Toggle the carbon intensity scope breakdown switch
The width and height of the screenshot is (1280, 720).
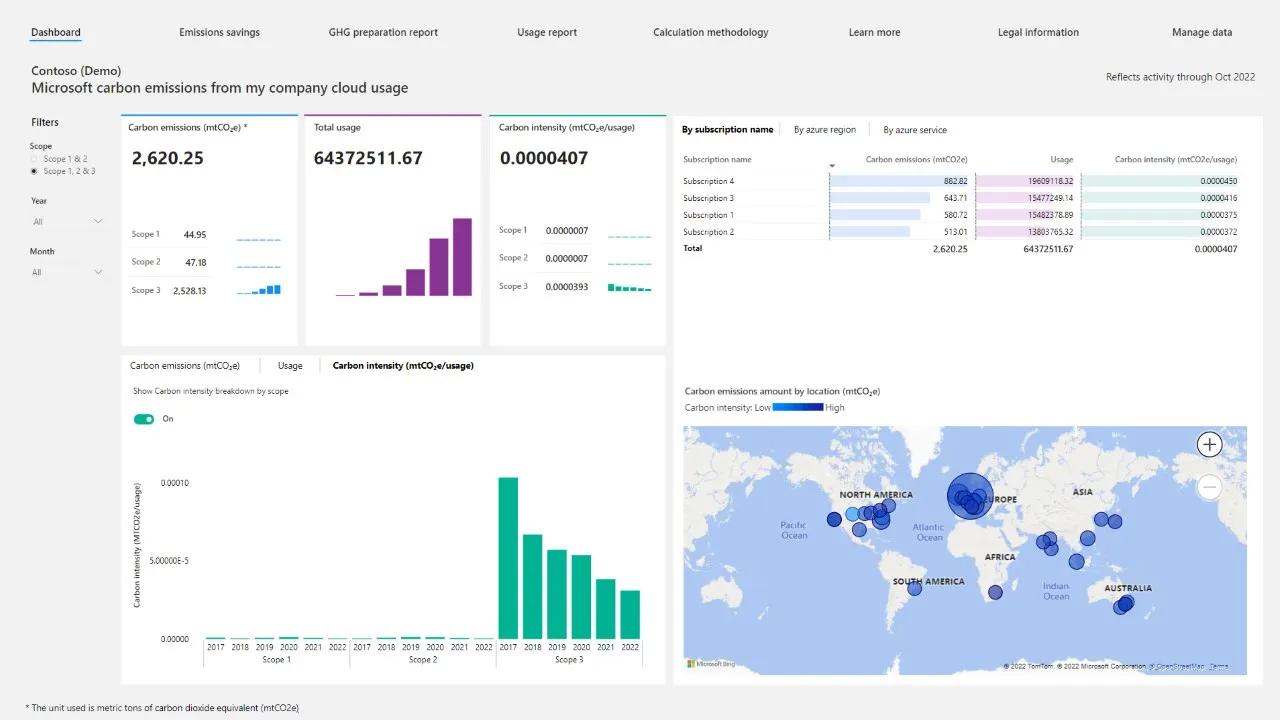click(x=144, y=419)
